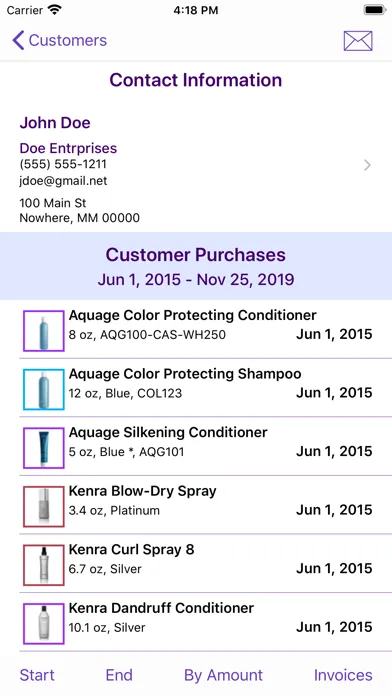
Task: Open Aquage Color Protecting Conditioner thumbnail
Action: click(44, 331)
